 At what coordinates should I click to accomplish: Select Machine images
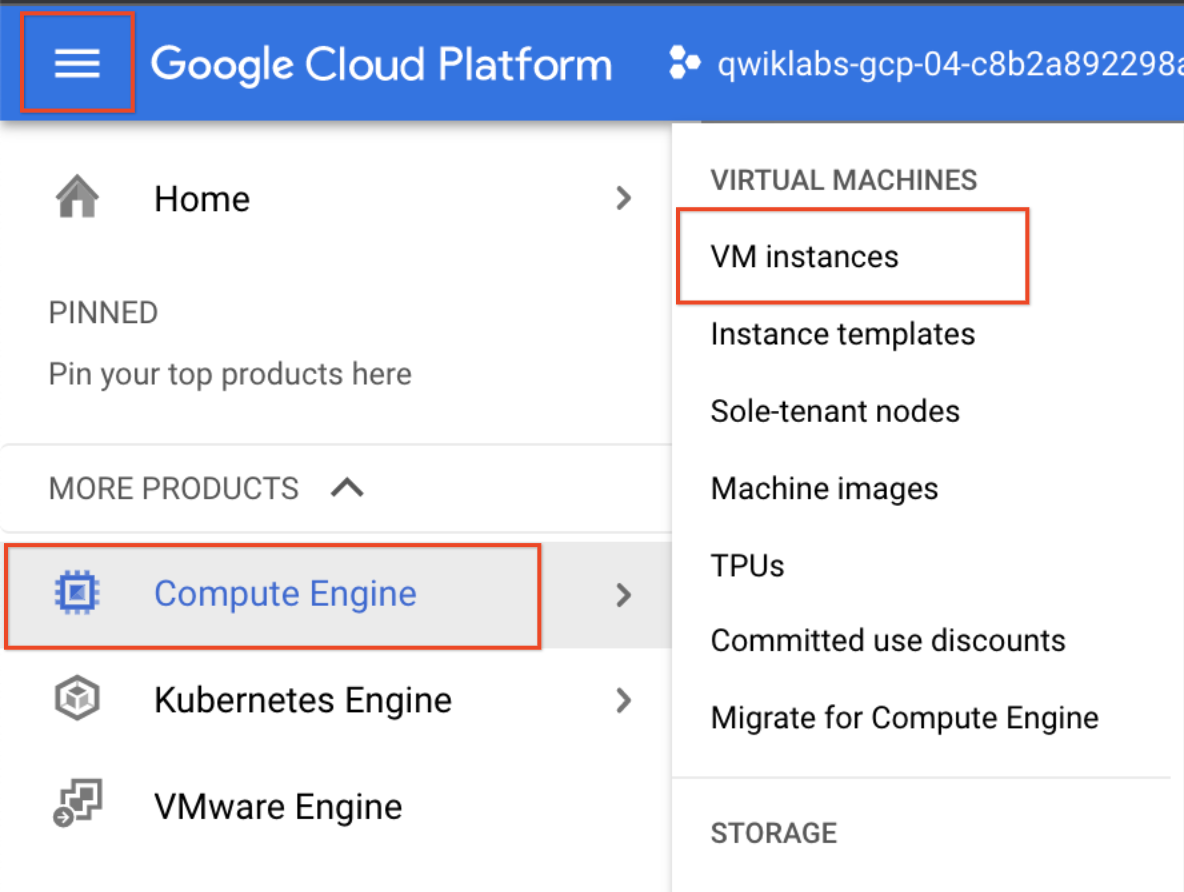coord(825,489)
